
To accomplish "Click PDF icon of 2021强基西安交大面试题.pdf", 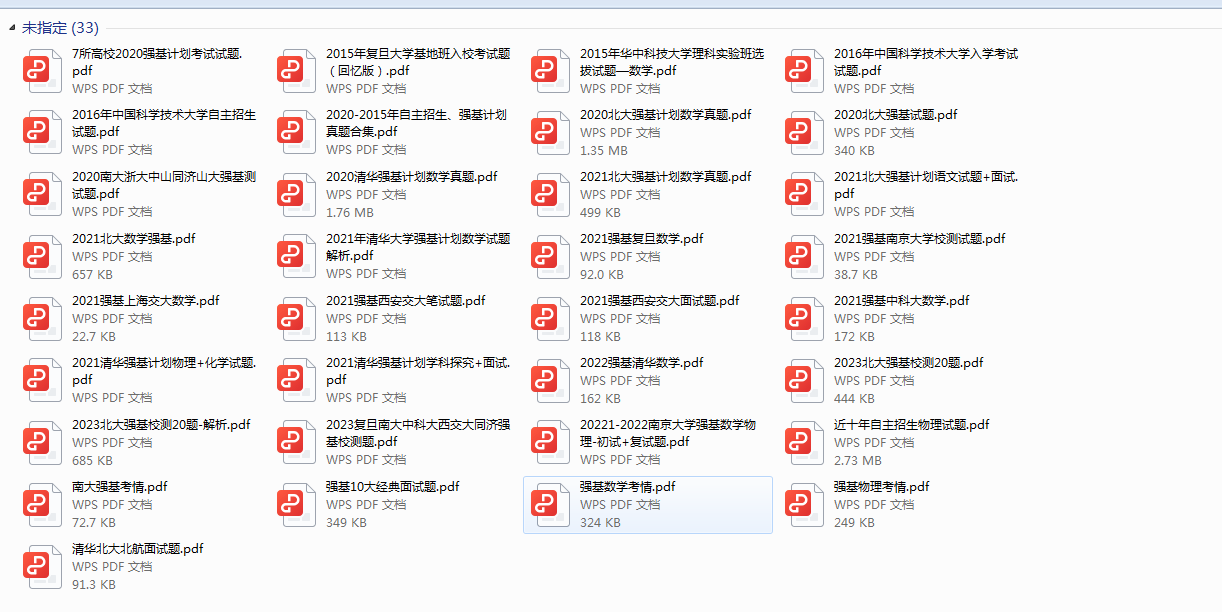I will [x=550, y=319].
